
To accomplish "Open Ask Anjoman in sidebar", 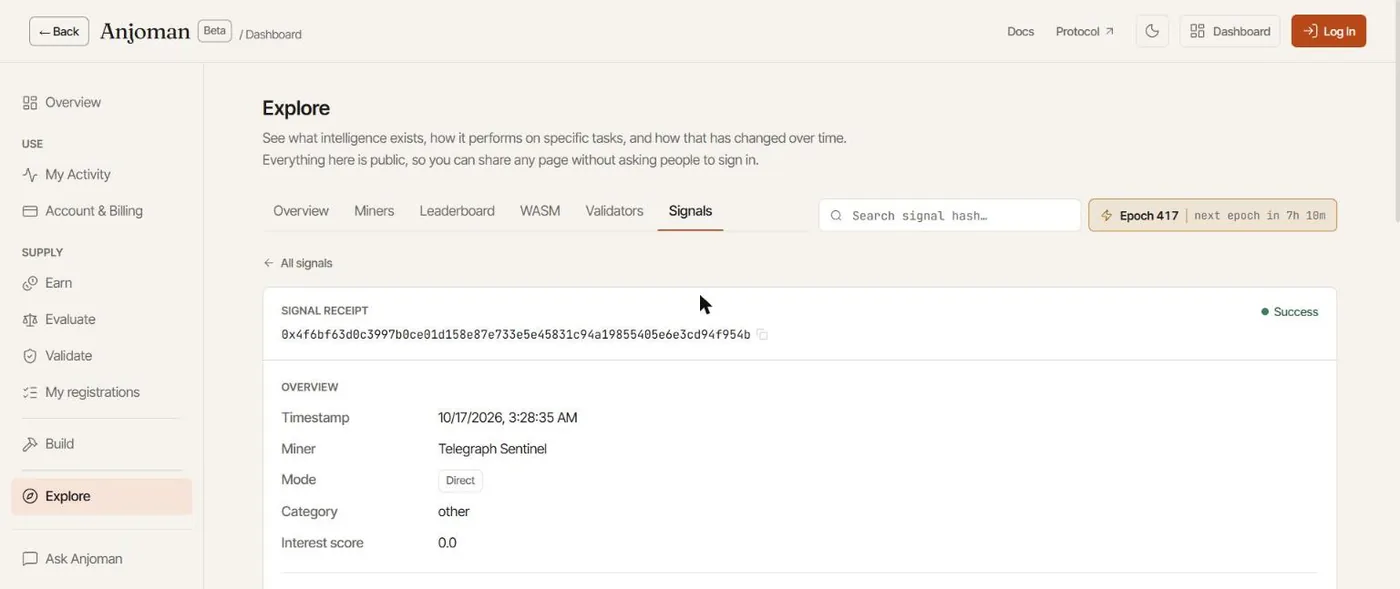I will point(101,559).
